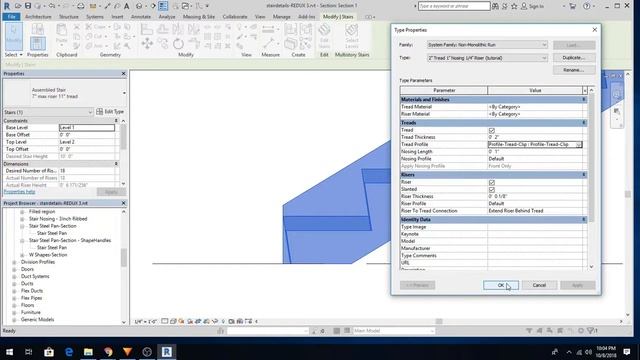This screenshot has width=640, height=360.
Task: Collapse the Constraints section in Properties
Action: coord(116,121)
